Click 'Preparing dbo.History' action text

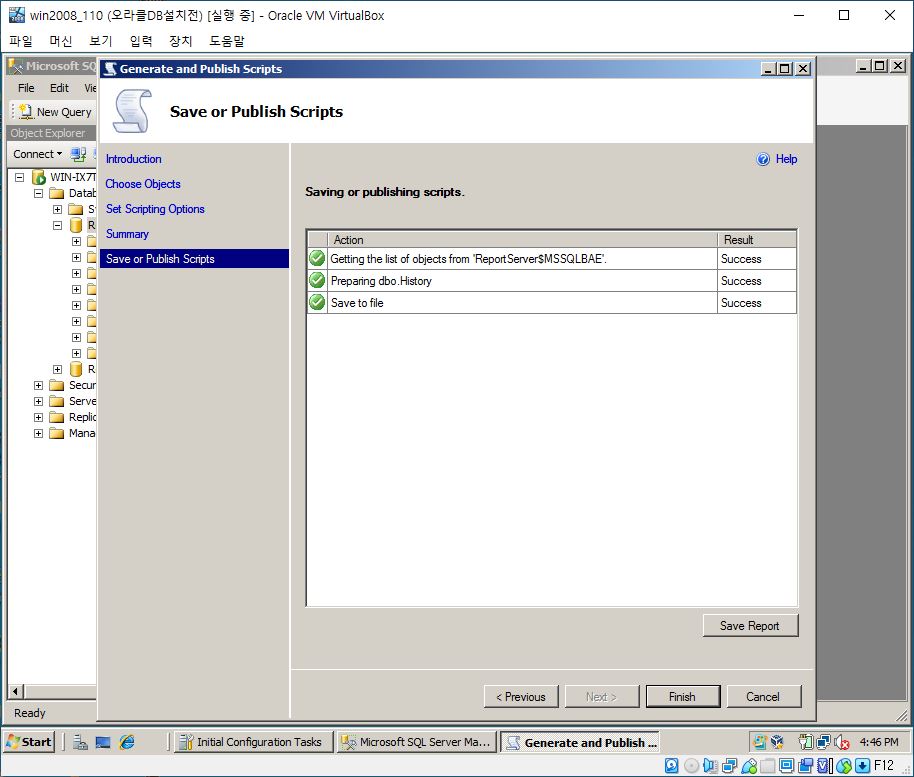381,281
